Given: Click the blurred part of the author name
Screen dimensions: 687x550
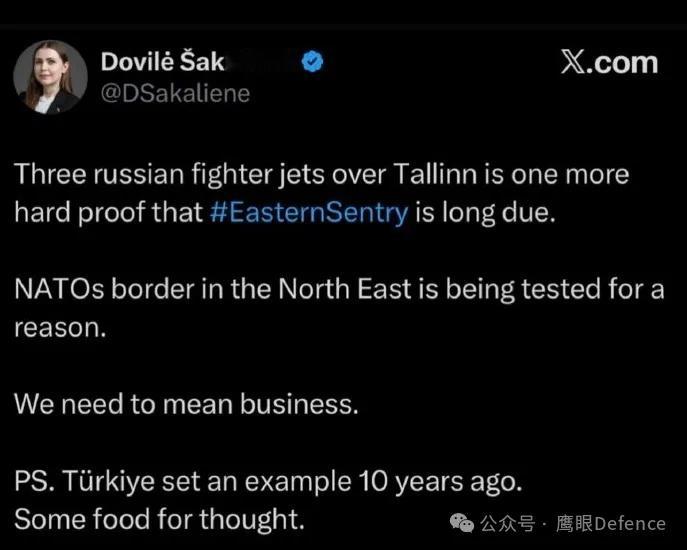Looking at the screenshot, I should 262,61.
